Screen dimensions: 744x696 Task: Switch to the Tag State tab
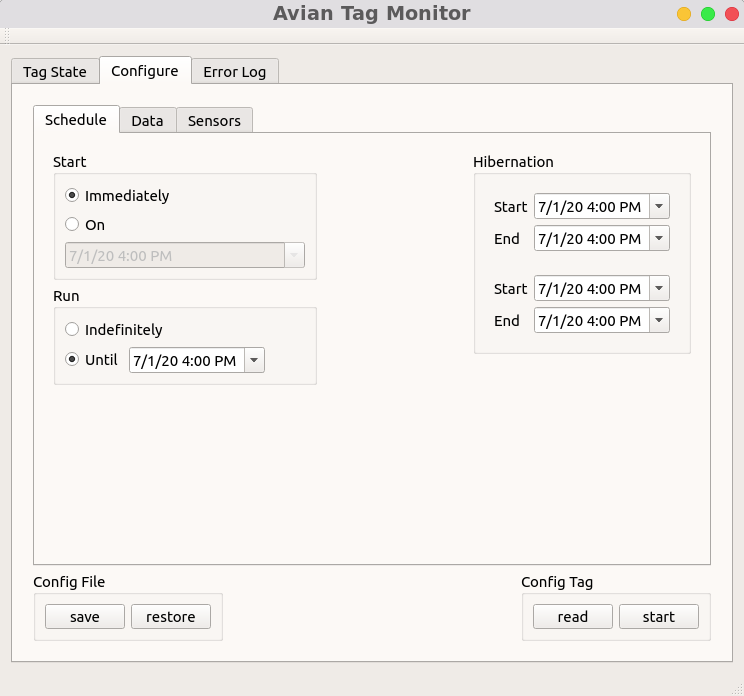click(x=55, y=72)
